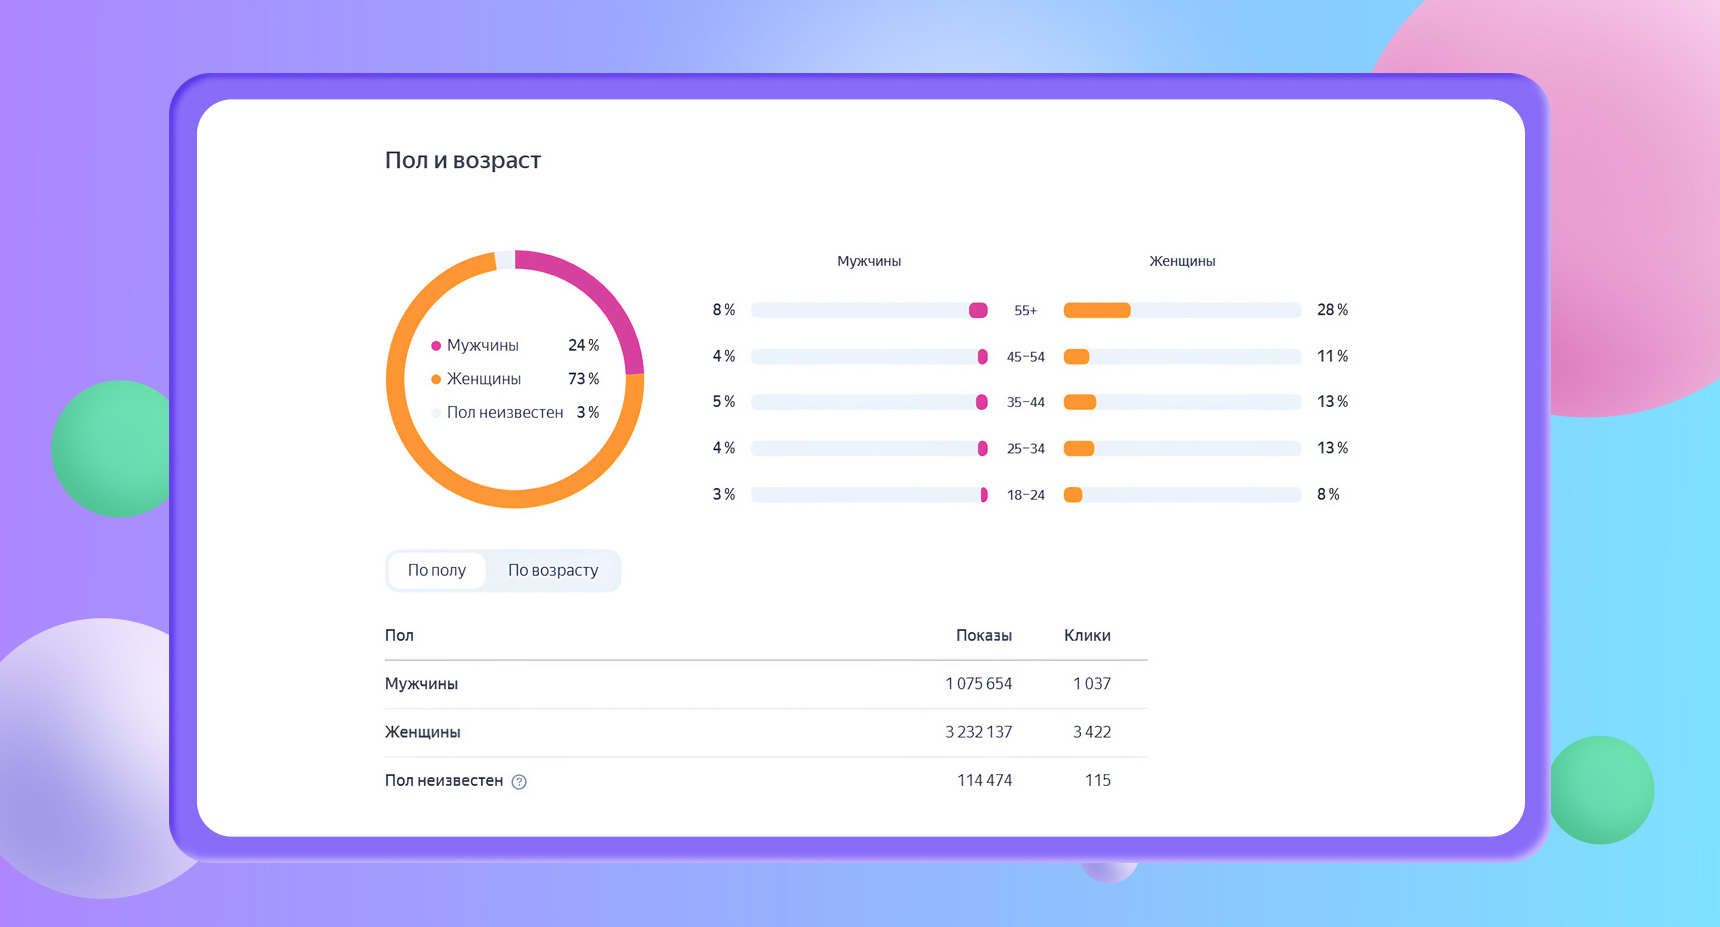Screen dimensions: 1720x927
Task: Switch to the По полу tab
Action: (x=437, y=570)
